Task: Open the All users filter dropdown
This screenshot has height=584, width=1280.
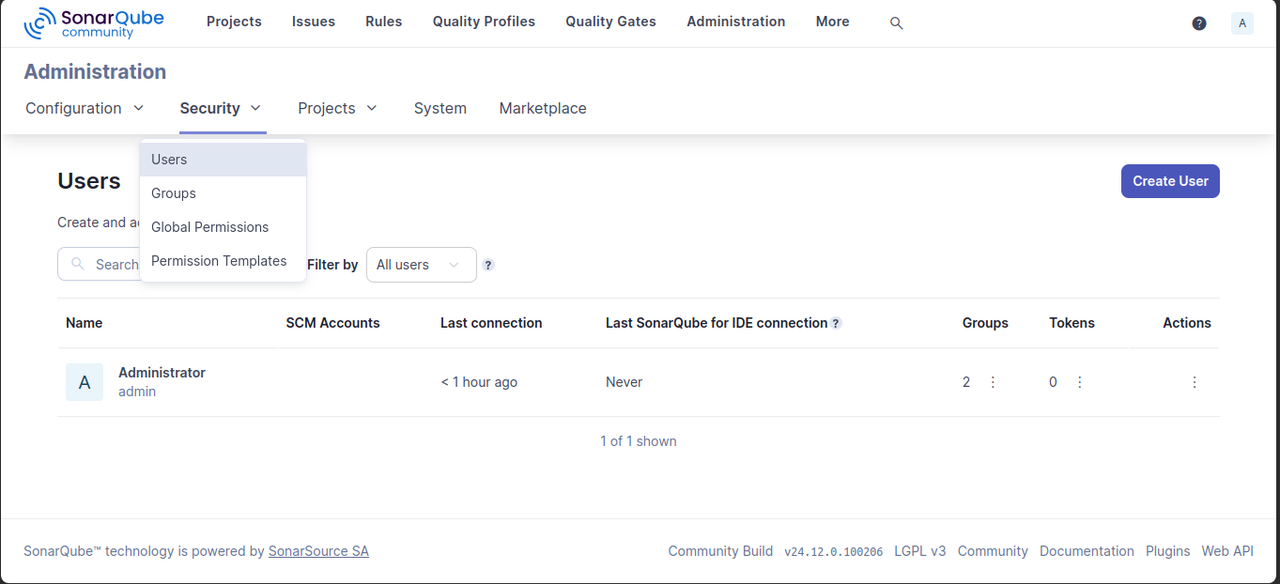Action: 421,265
